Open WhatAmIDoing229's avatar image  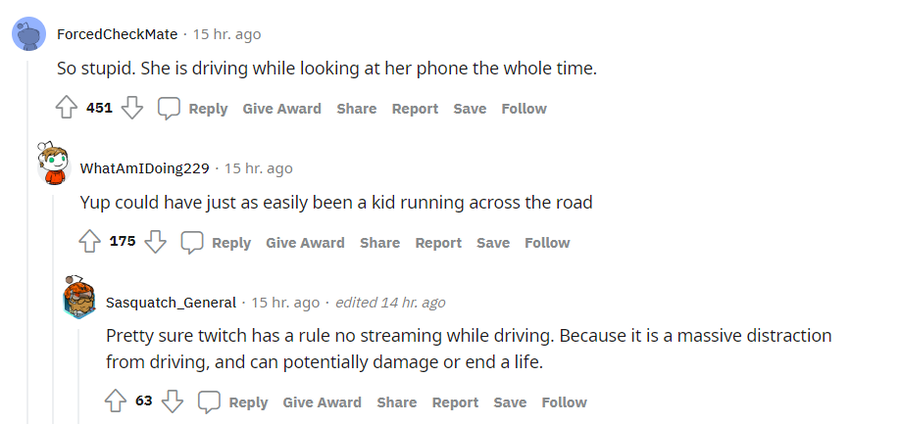click(x=52, y=164)
